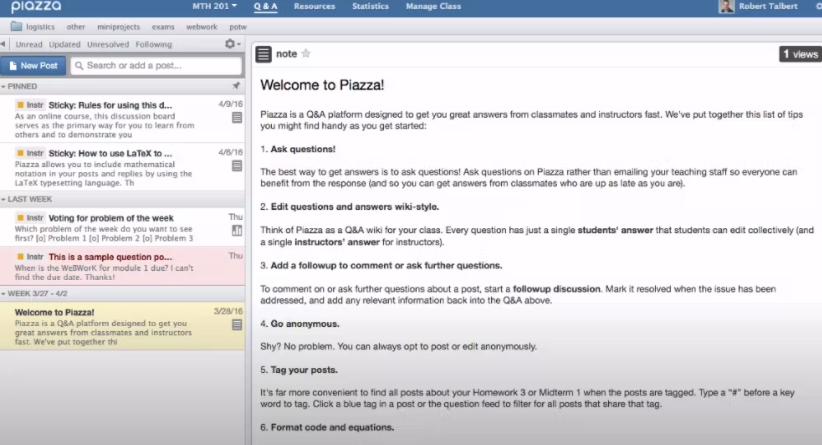Open the feed settings gear dropdown
822x445 pixels.
[232, 44]
